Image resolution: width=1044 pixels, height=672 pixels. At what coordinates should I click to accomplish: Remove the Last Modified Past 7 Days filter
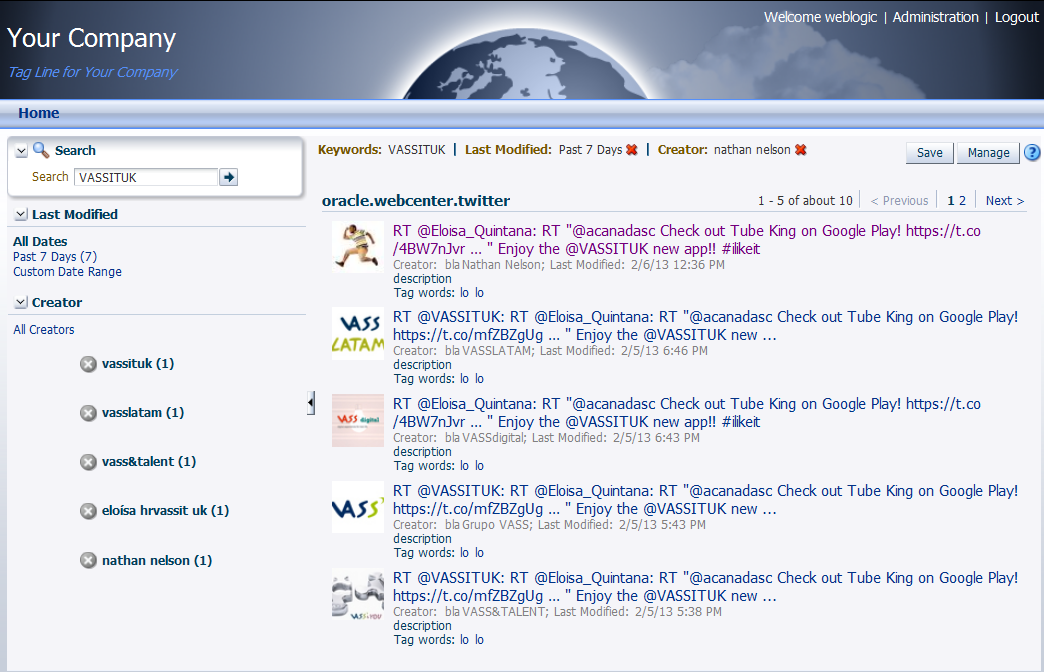631,150
